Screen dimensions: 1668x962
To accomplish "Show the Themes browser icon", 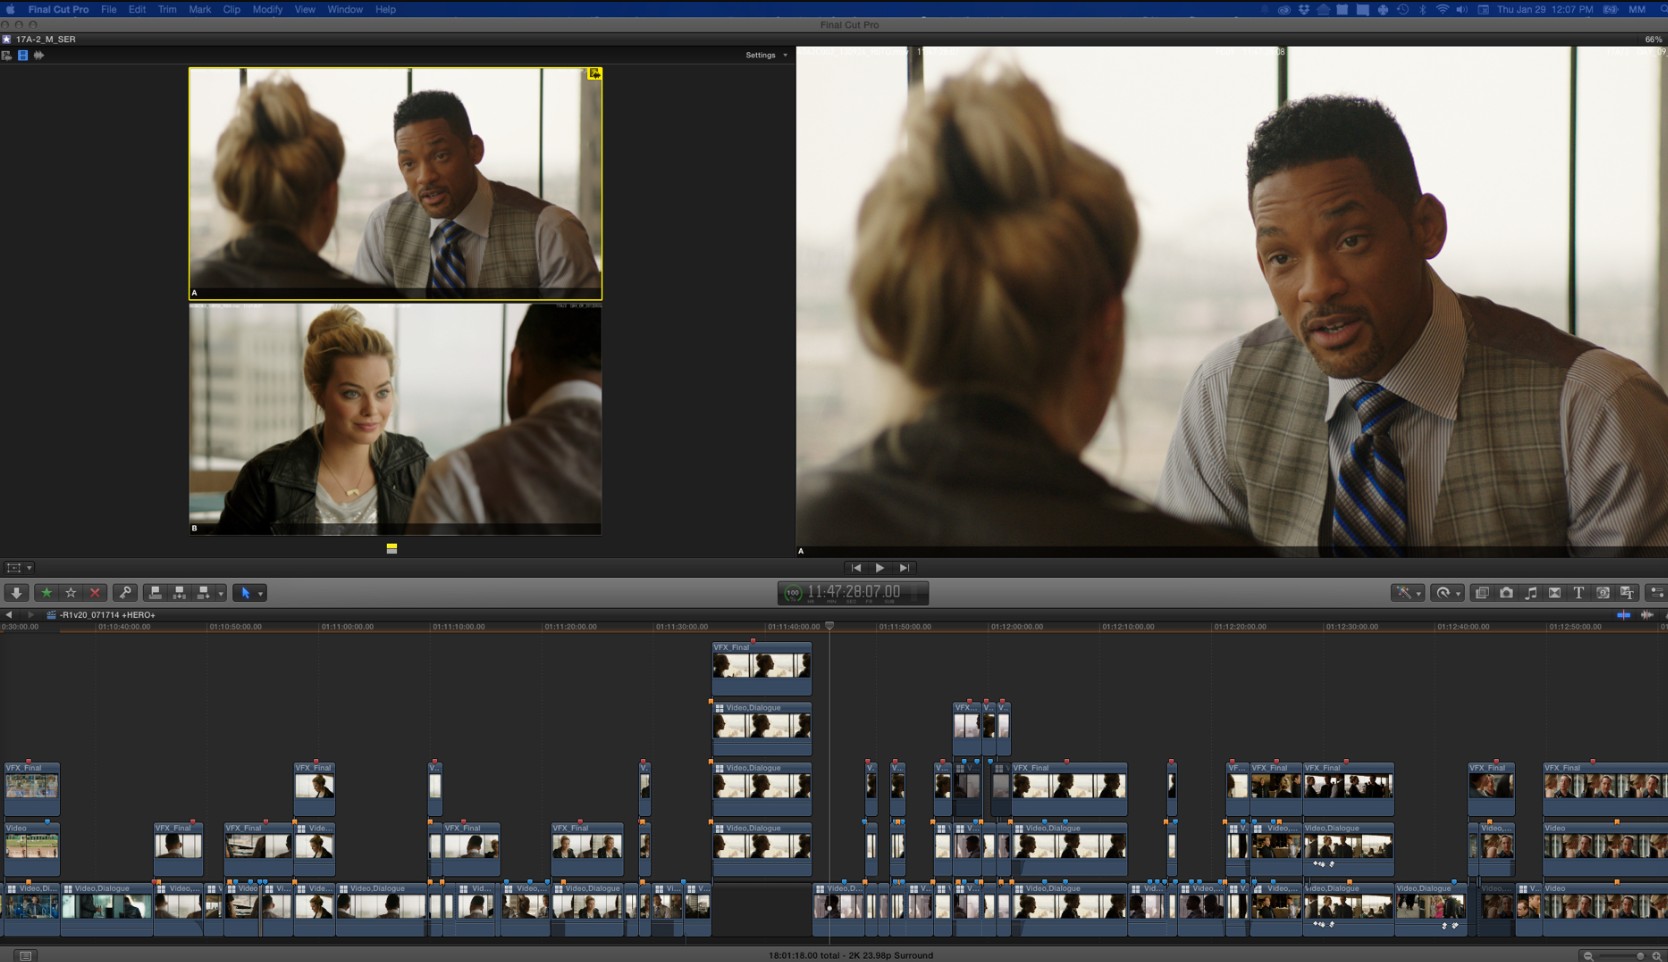I will coord(1627,593).
